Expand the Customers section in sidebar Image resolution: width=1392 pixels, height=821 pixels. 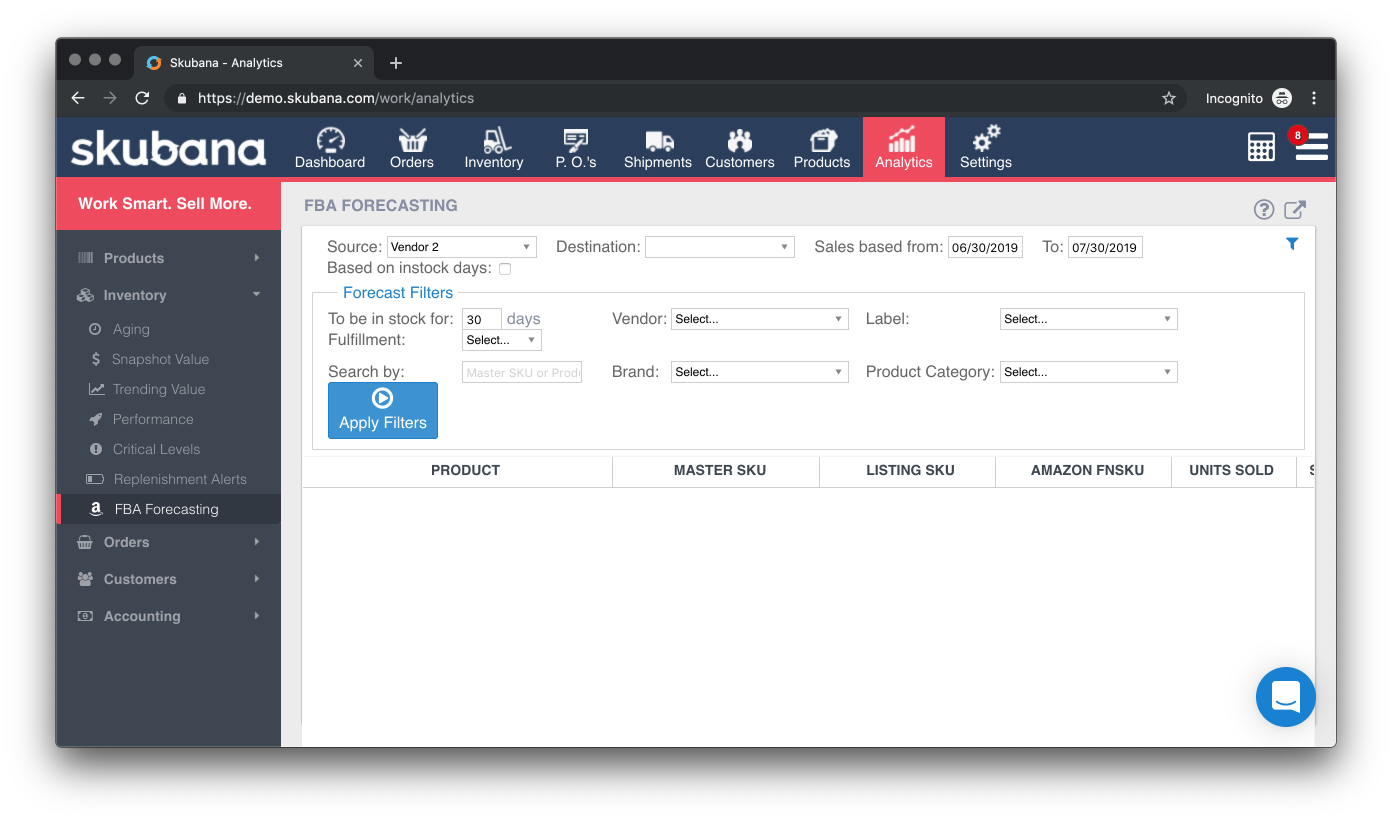pos(168,579)
